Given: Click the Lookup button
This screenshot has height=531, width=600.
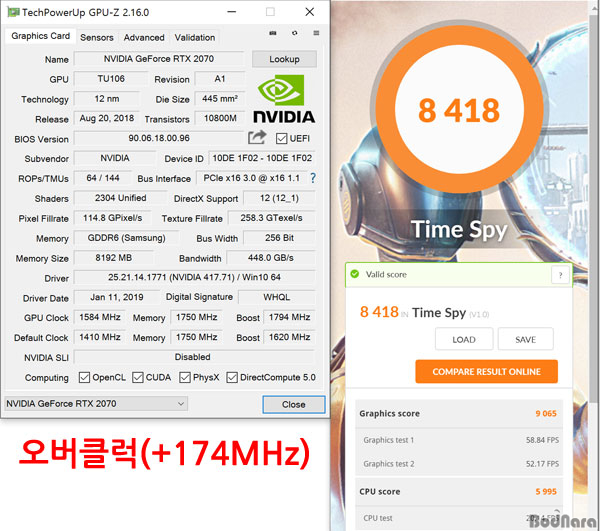Looking at the screenshot, I should pyautogui.click(x=284, y=59).
